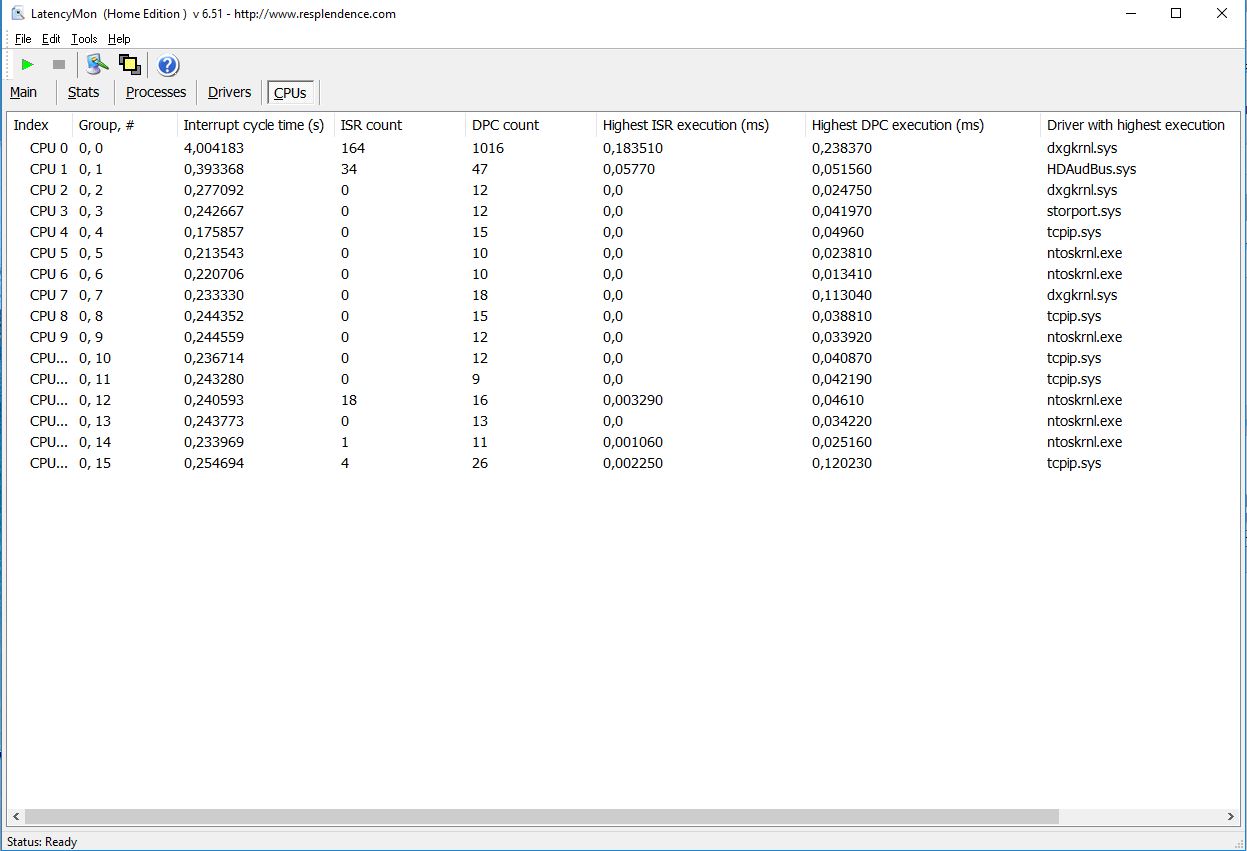Screen dimensions: 1247x851
Task: Click the gray stop monitoring icon
Action: 59,65
